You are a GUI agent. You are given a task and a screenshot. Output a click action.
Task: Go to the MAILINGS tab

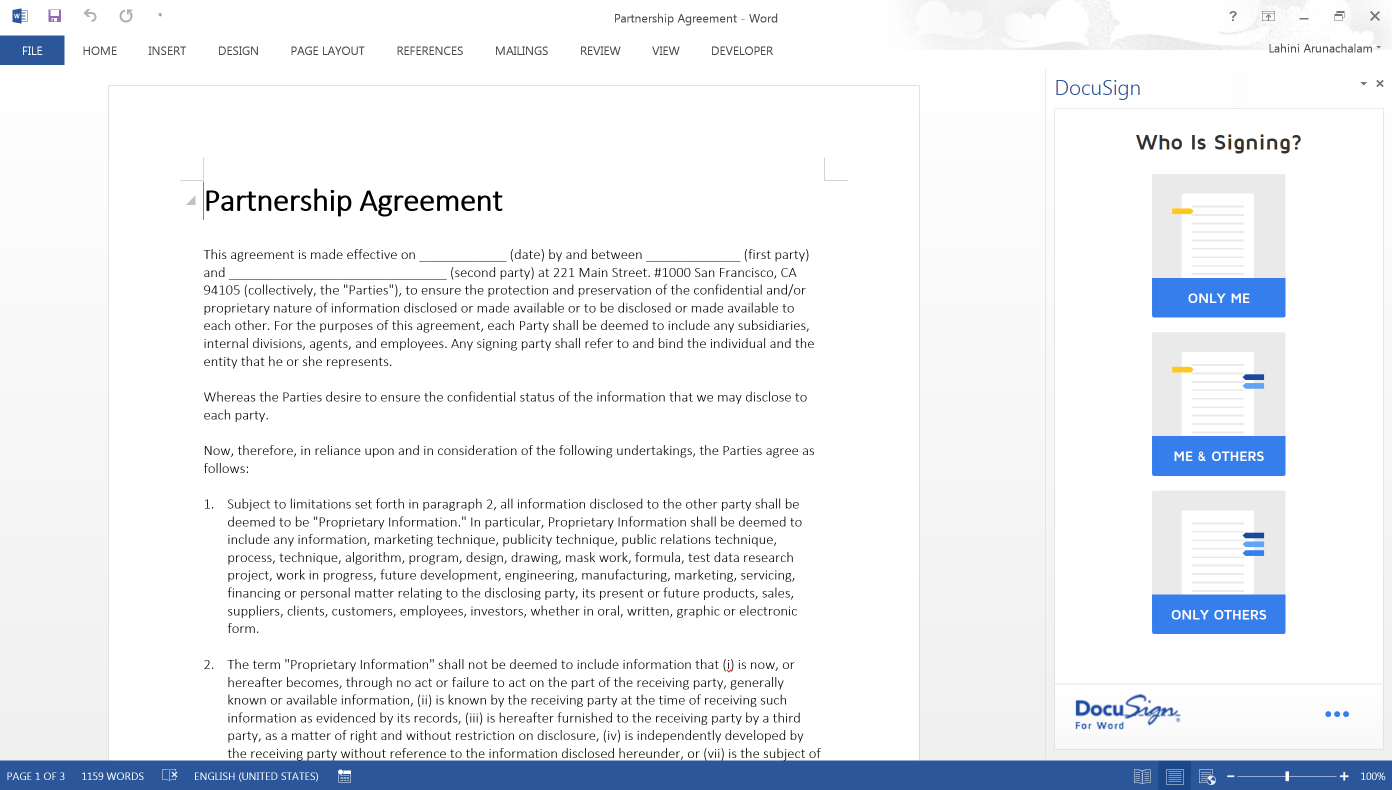[522, 51]
